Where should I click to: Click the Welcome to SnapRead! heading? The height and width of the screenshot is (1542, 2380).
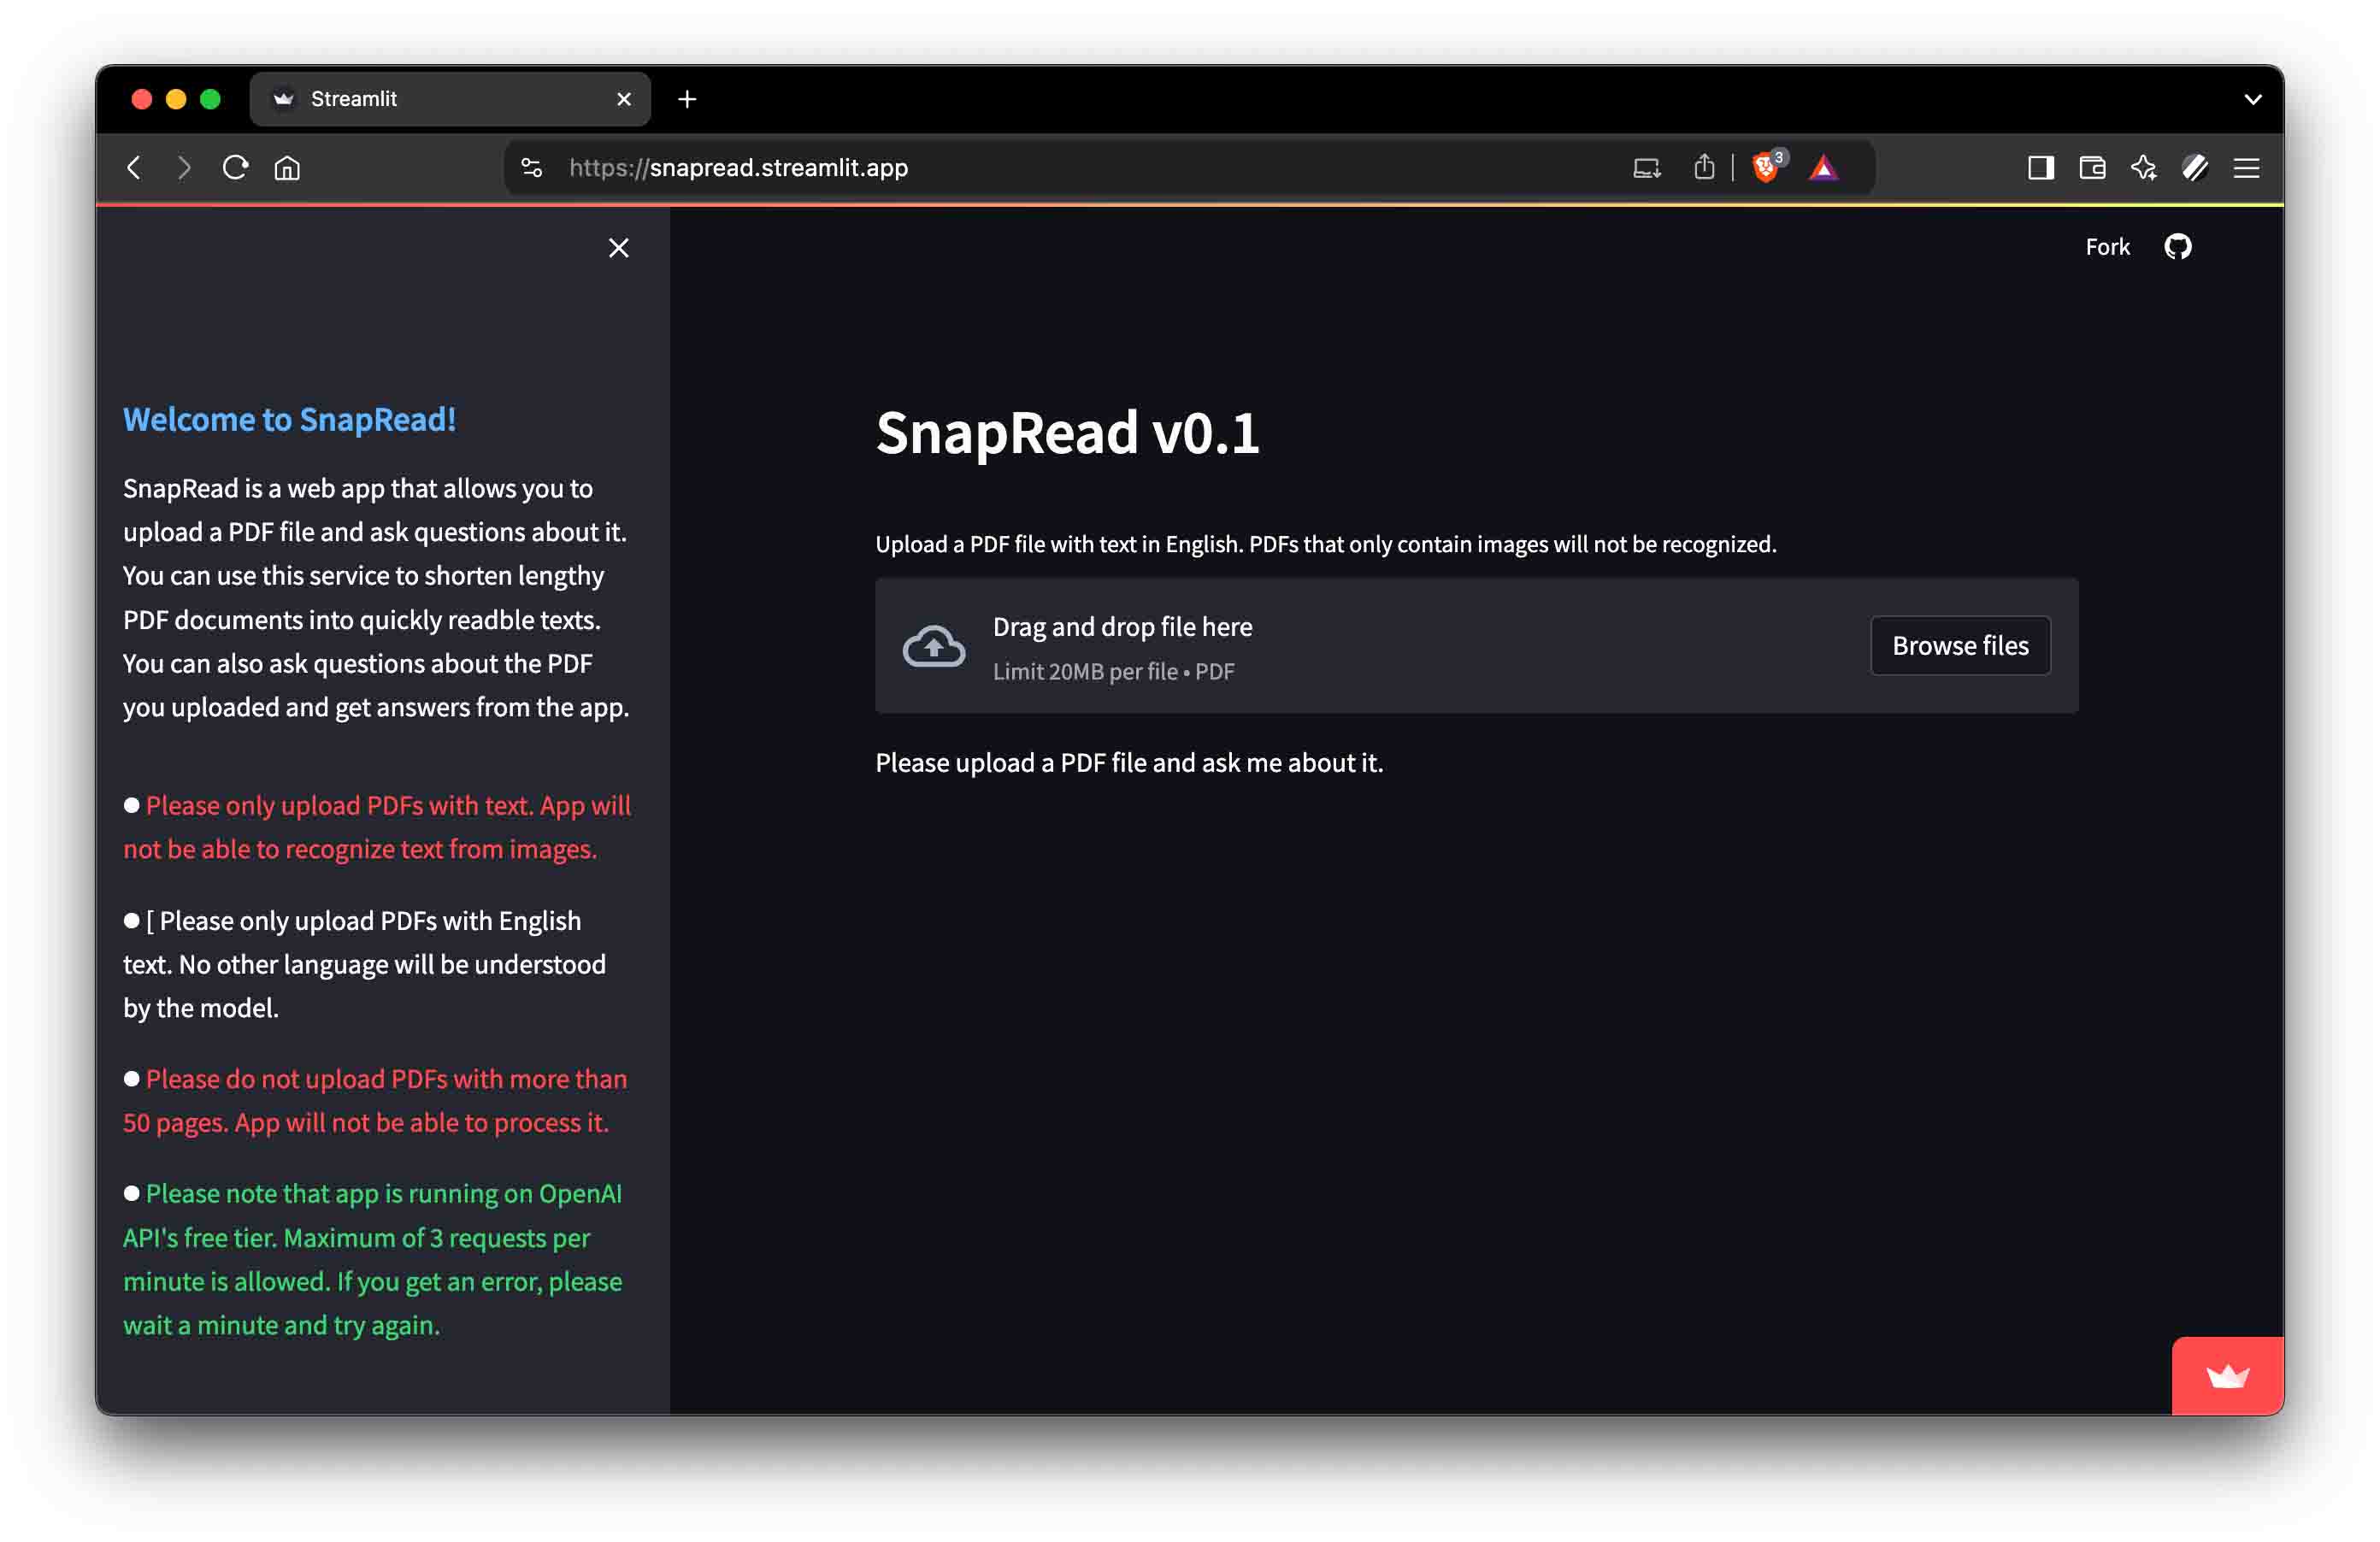pos(289,419)
